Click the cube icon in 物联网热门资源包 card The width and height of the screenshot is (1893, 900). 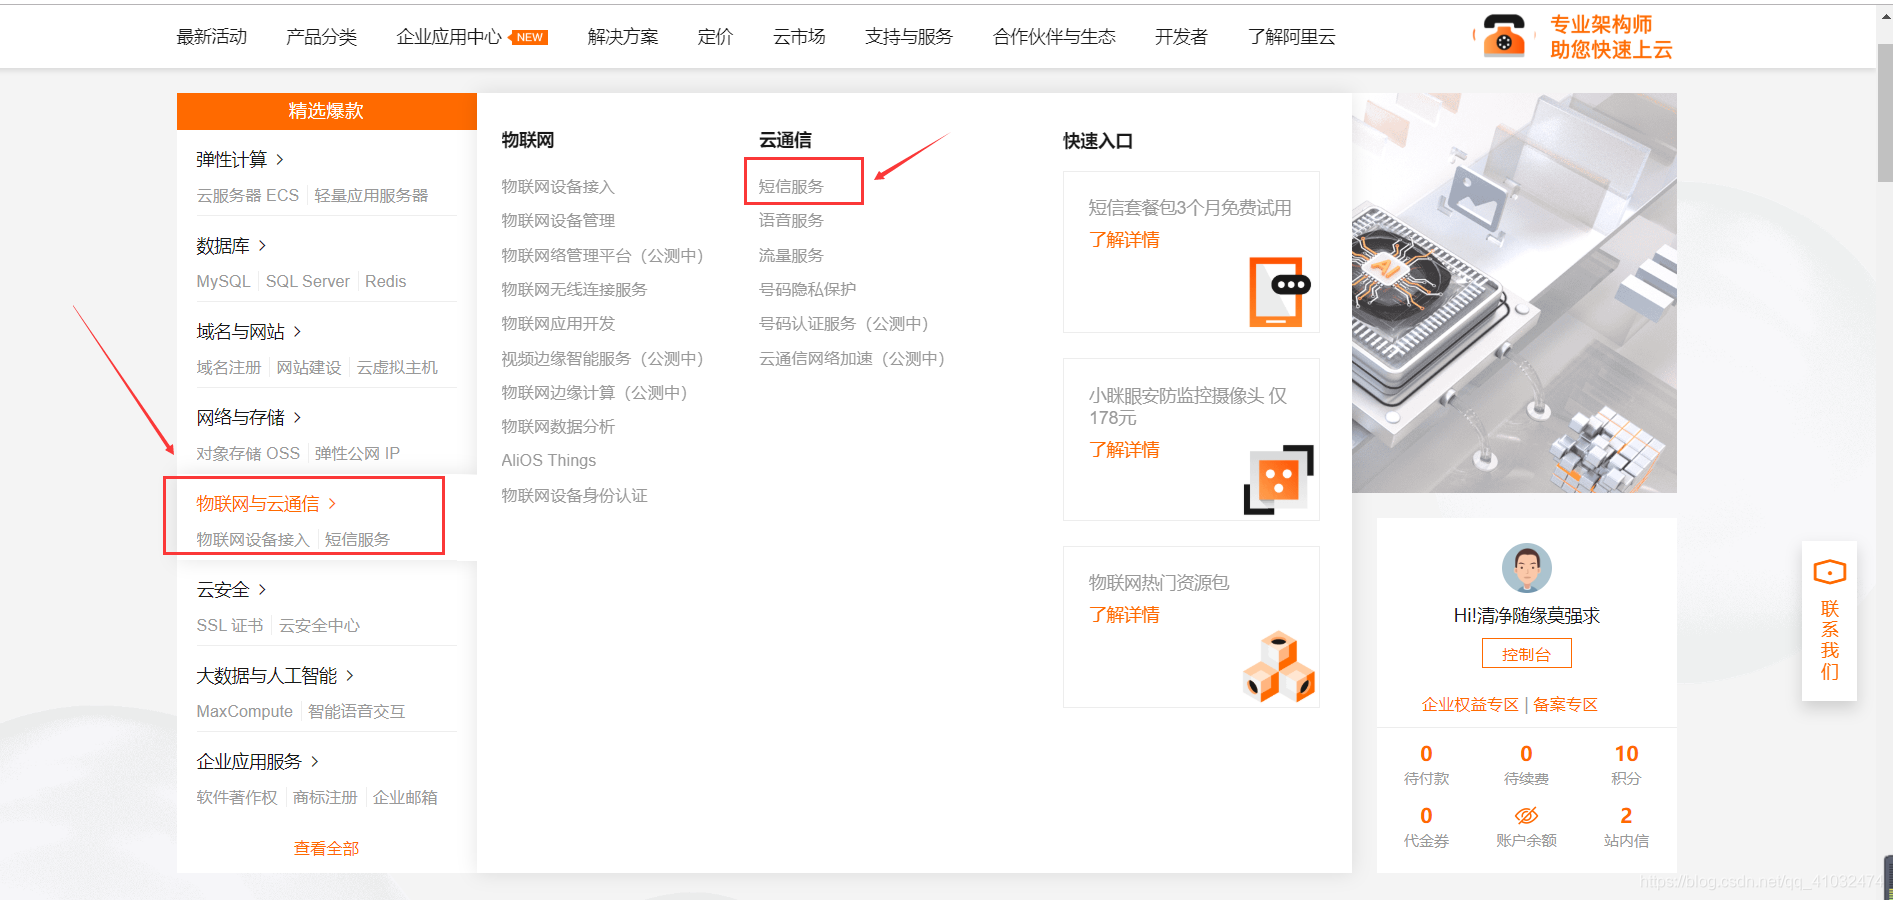[1278, 665]
